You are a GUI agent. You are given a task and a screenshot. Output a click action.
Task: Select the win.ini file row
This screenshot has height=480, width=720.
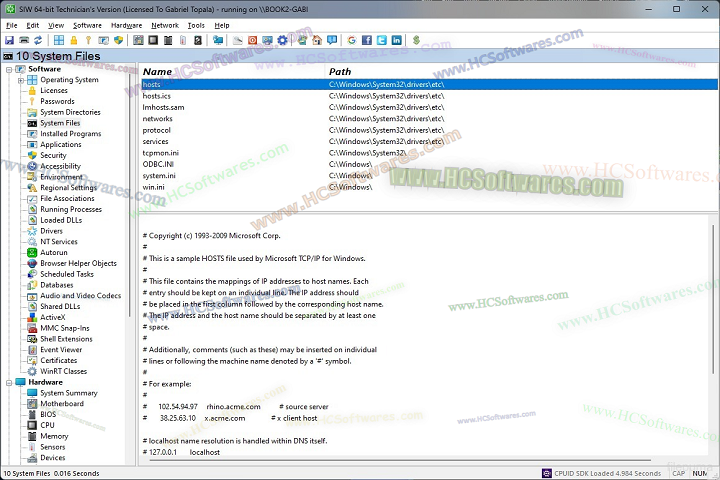click(x=429, y=187)
